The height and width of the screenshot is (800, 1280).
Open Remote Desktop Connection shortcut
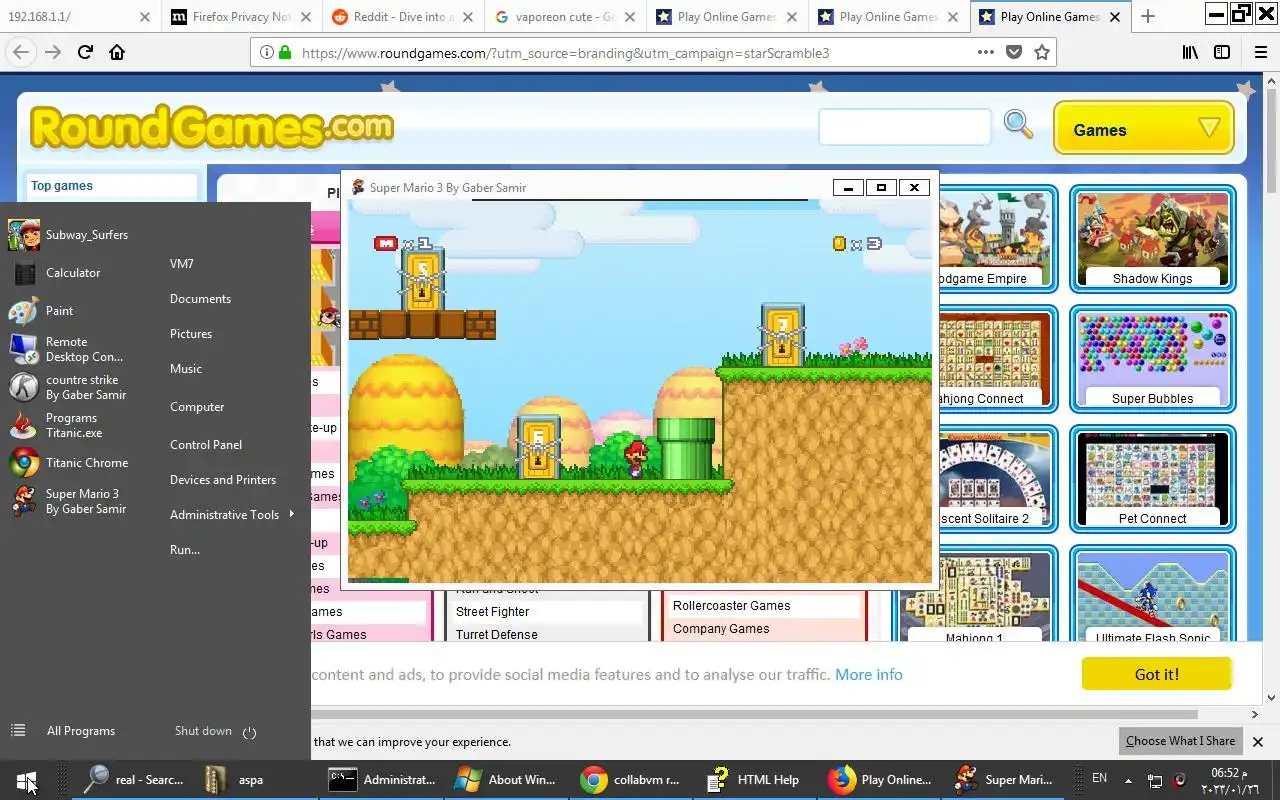(67, 349)
